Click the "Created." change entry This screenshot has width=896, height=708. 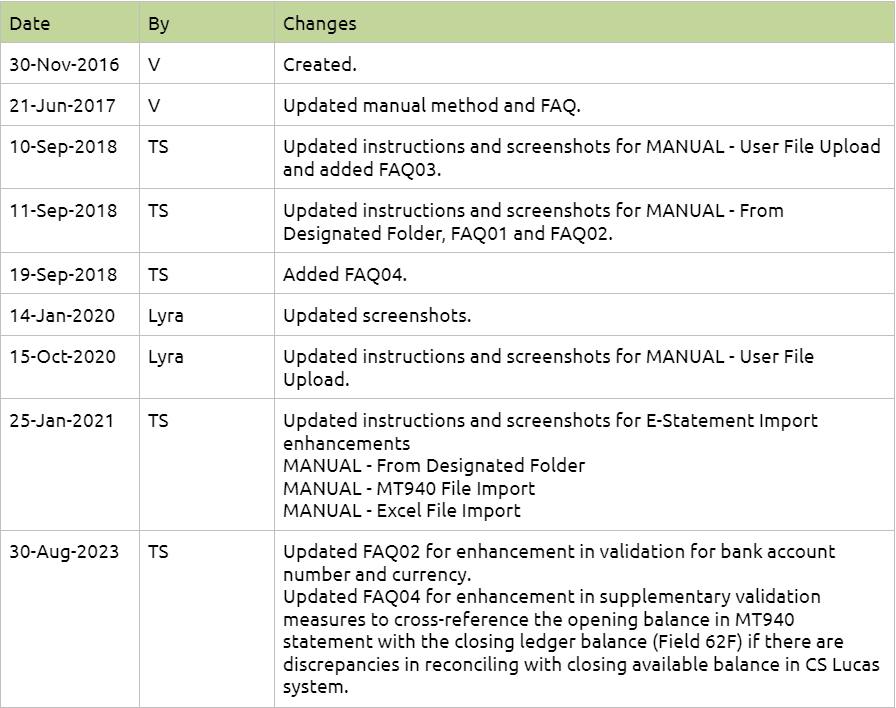click(x=320, y=65)
